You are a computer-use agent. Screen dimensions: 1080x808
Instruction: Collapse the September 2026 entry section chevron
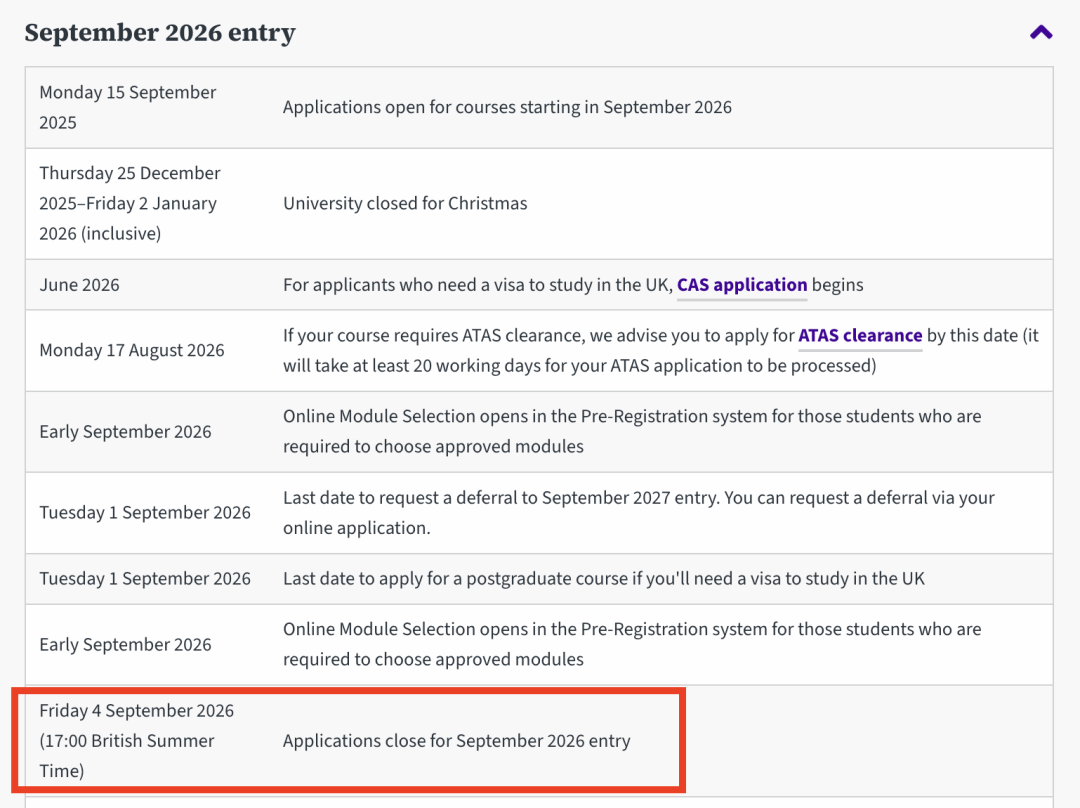(1041, 32)
